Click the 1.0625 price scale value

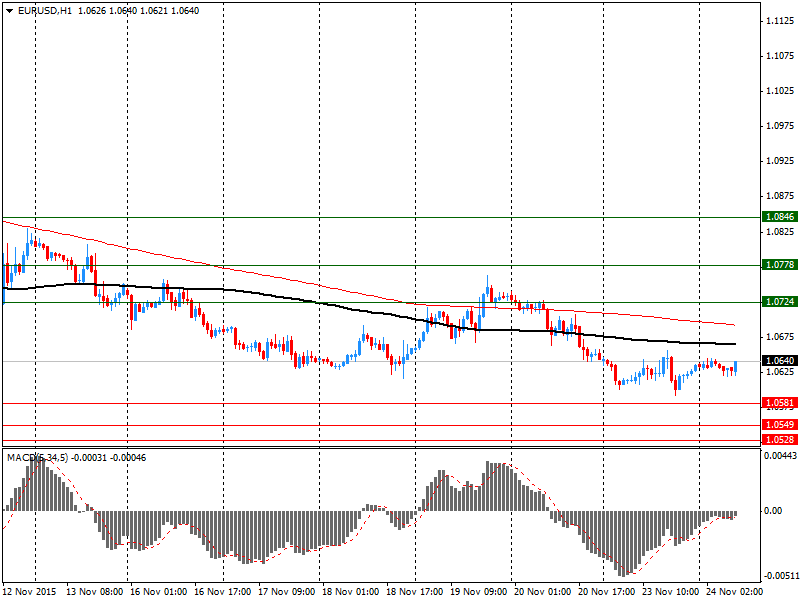pos(780,372)
